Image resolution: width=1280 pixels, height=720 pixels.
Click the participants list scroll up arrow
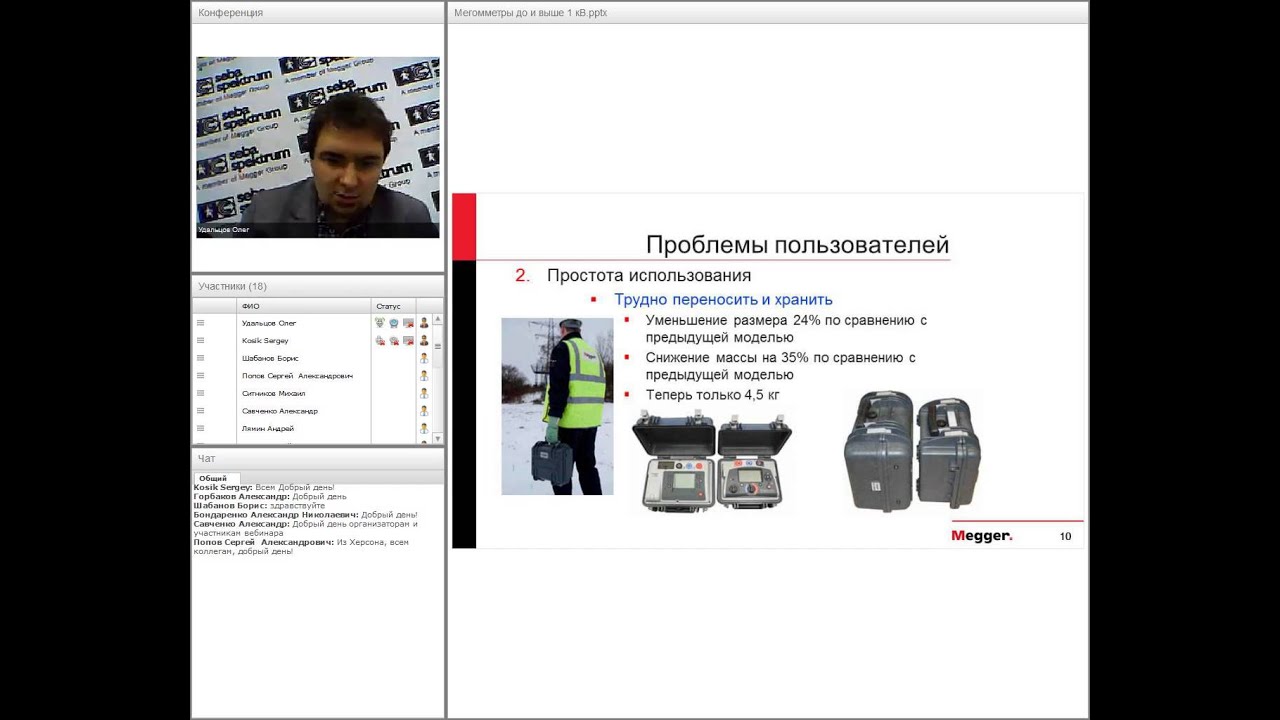[438, 319]
